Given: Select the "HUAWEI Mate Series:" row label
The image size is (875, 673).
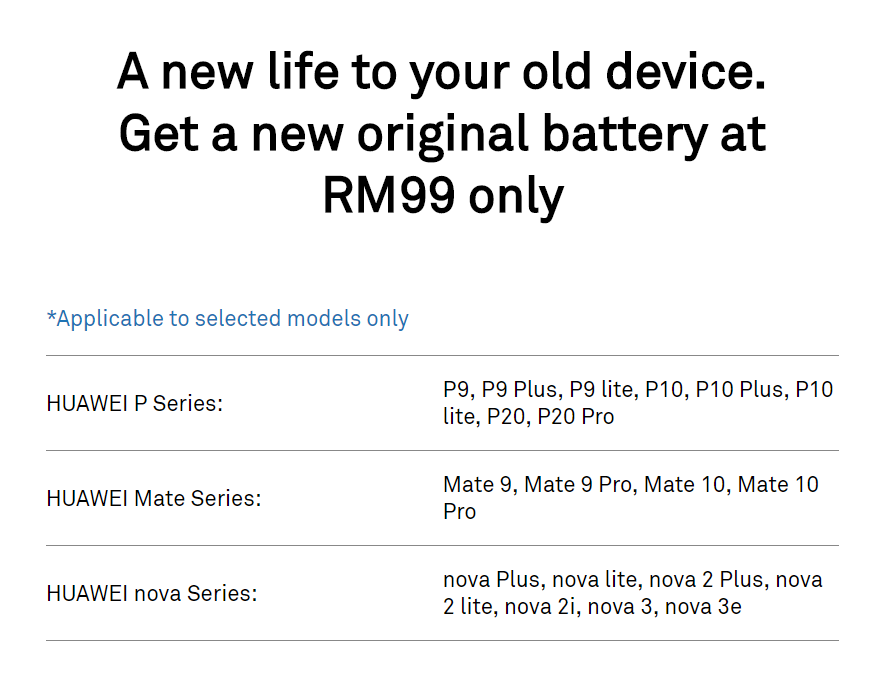Looking at the screenshot, I should (153, 498).
